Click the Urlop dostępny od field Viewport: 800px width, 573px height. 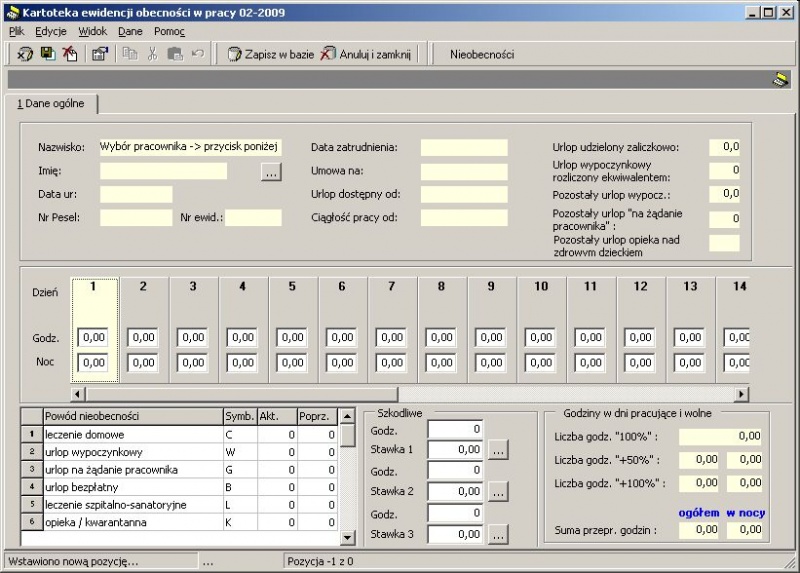click(464, 194)
